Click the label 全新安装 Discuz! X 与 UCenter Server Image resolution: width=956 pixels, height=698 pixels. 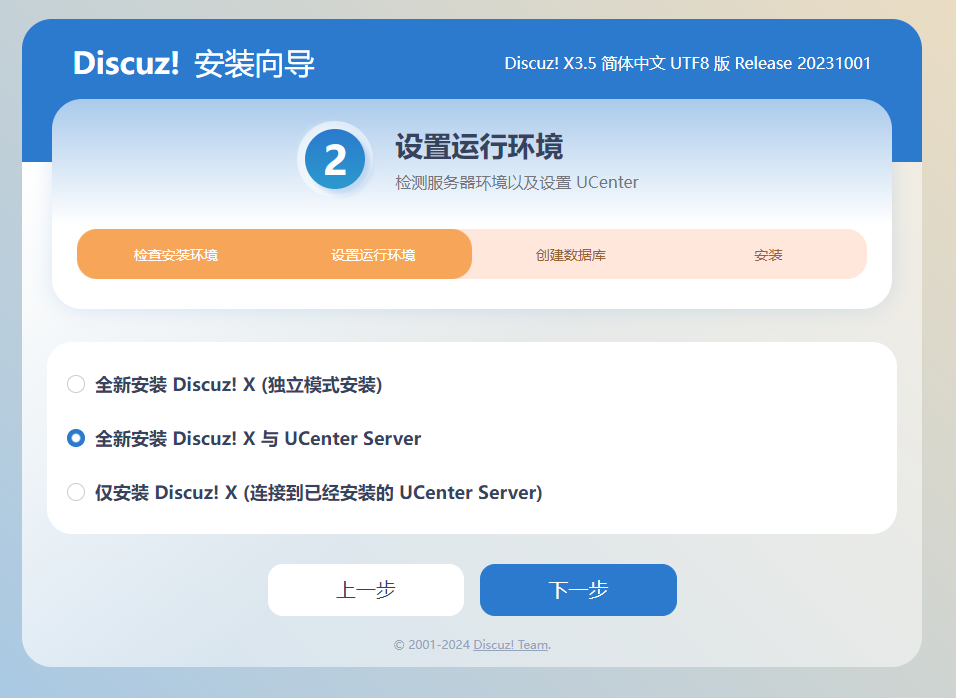(x=258, y=438)
